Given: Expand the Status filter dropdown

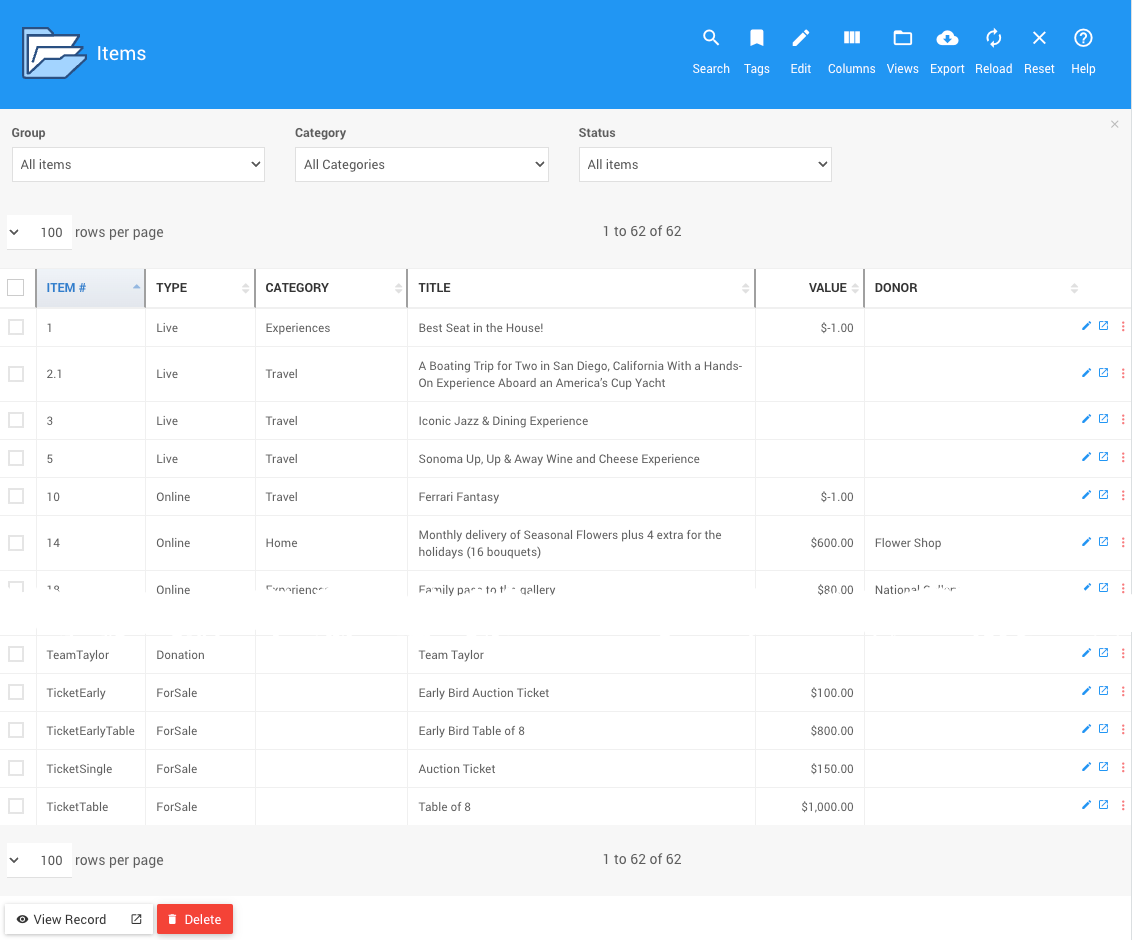Looking at the screenshot, I should [705, 165].
